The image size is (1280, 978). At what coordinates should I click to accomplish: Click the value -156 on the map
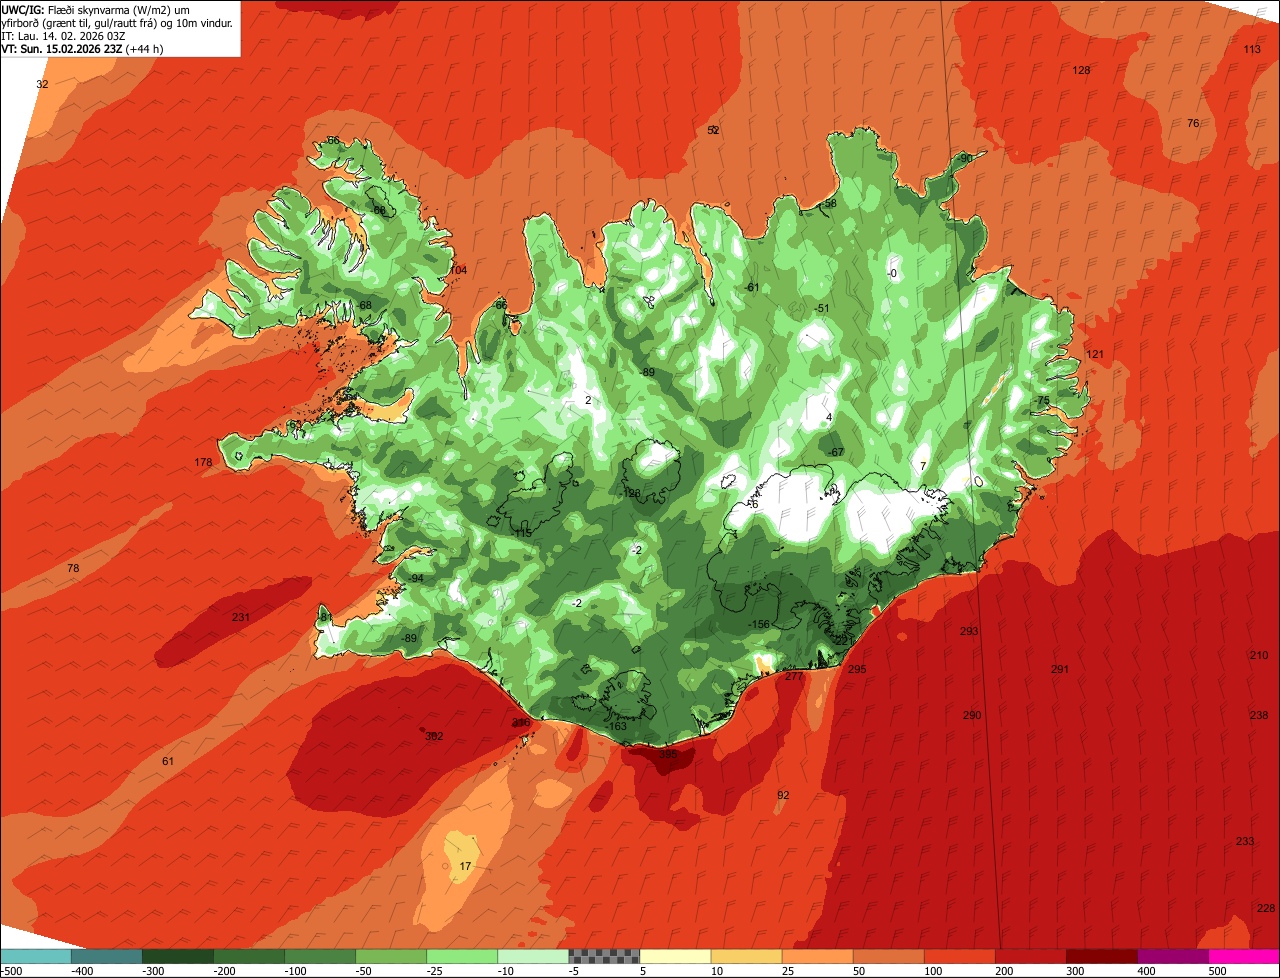pyautogui.click(x=759, y=624)
